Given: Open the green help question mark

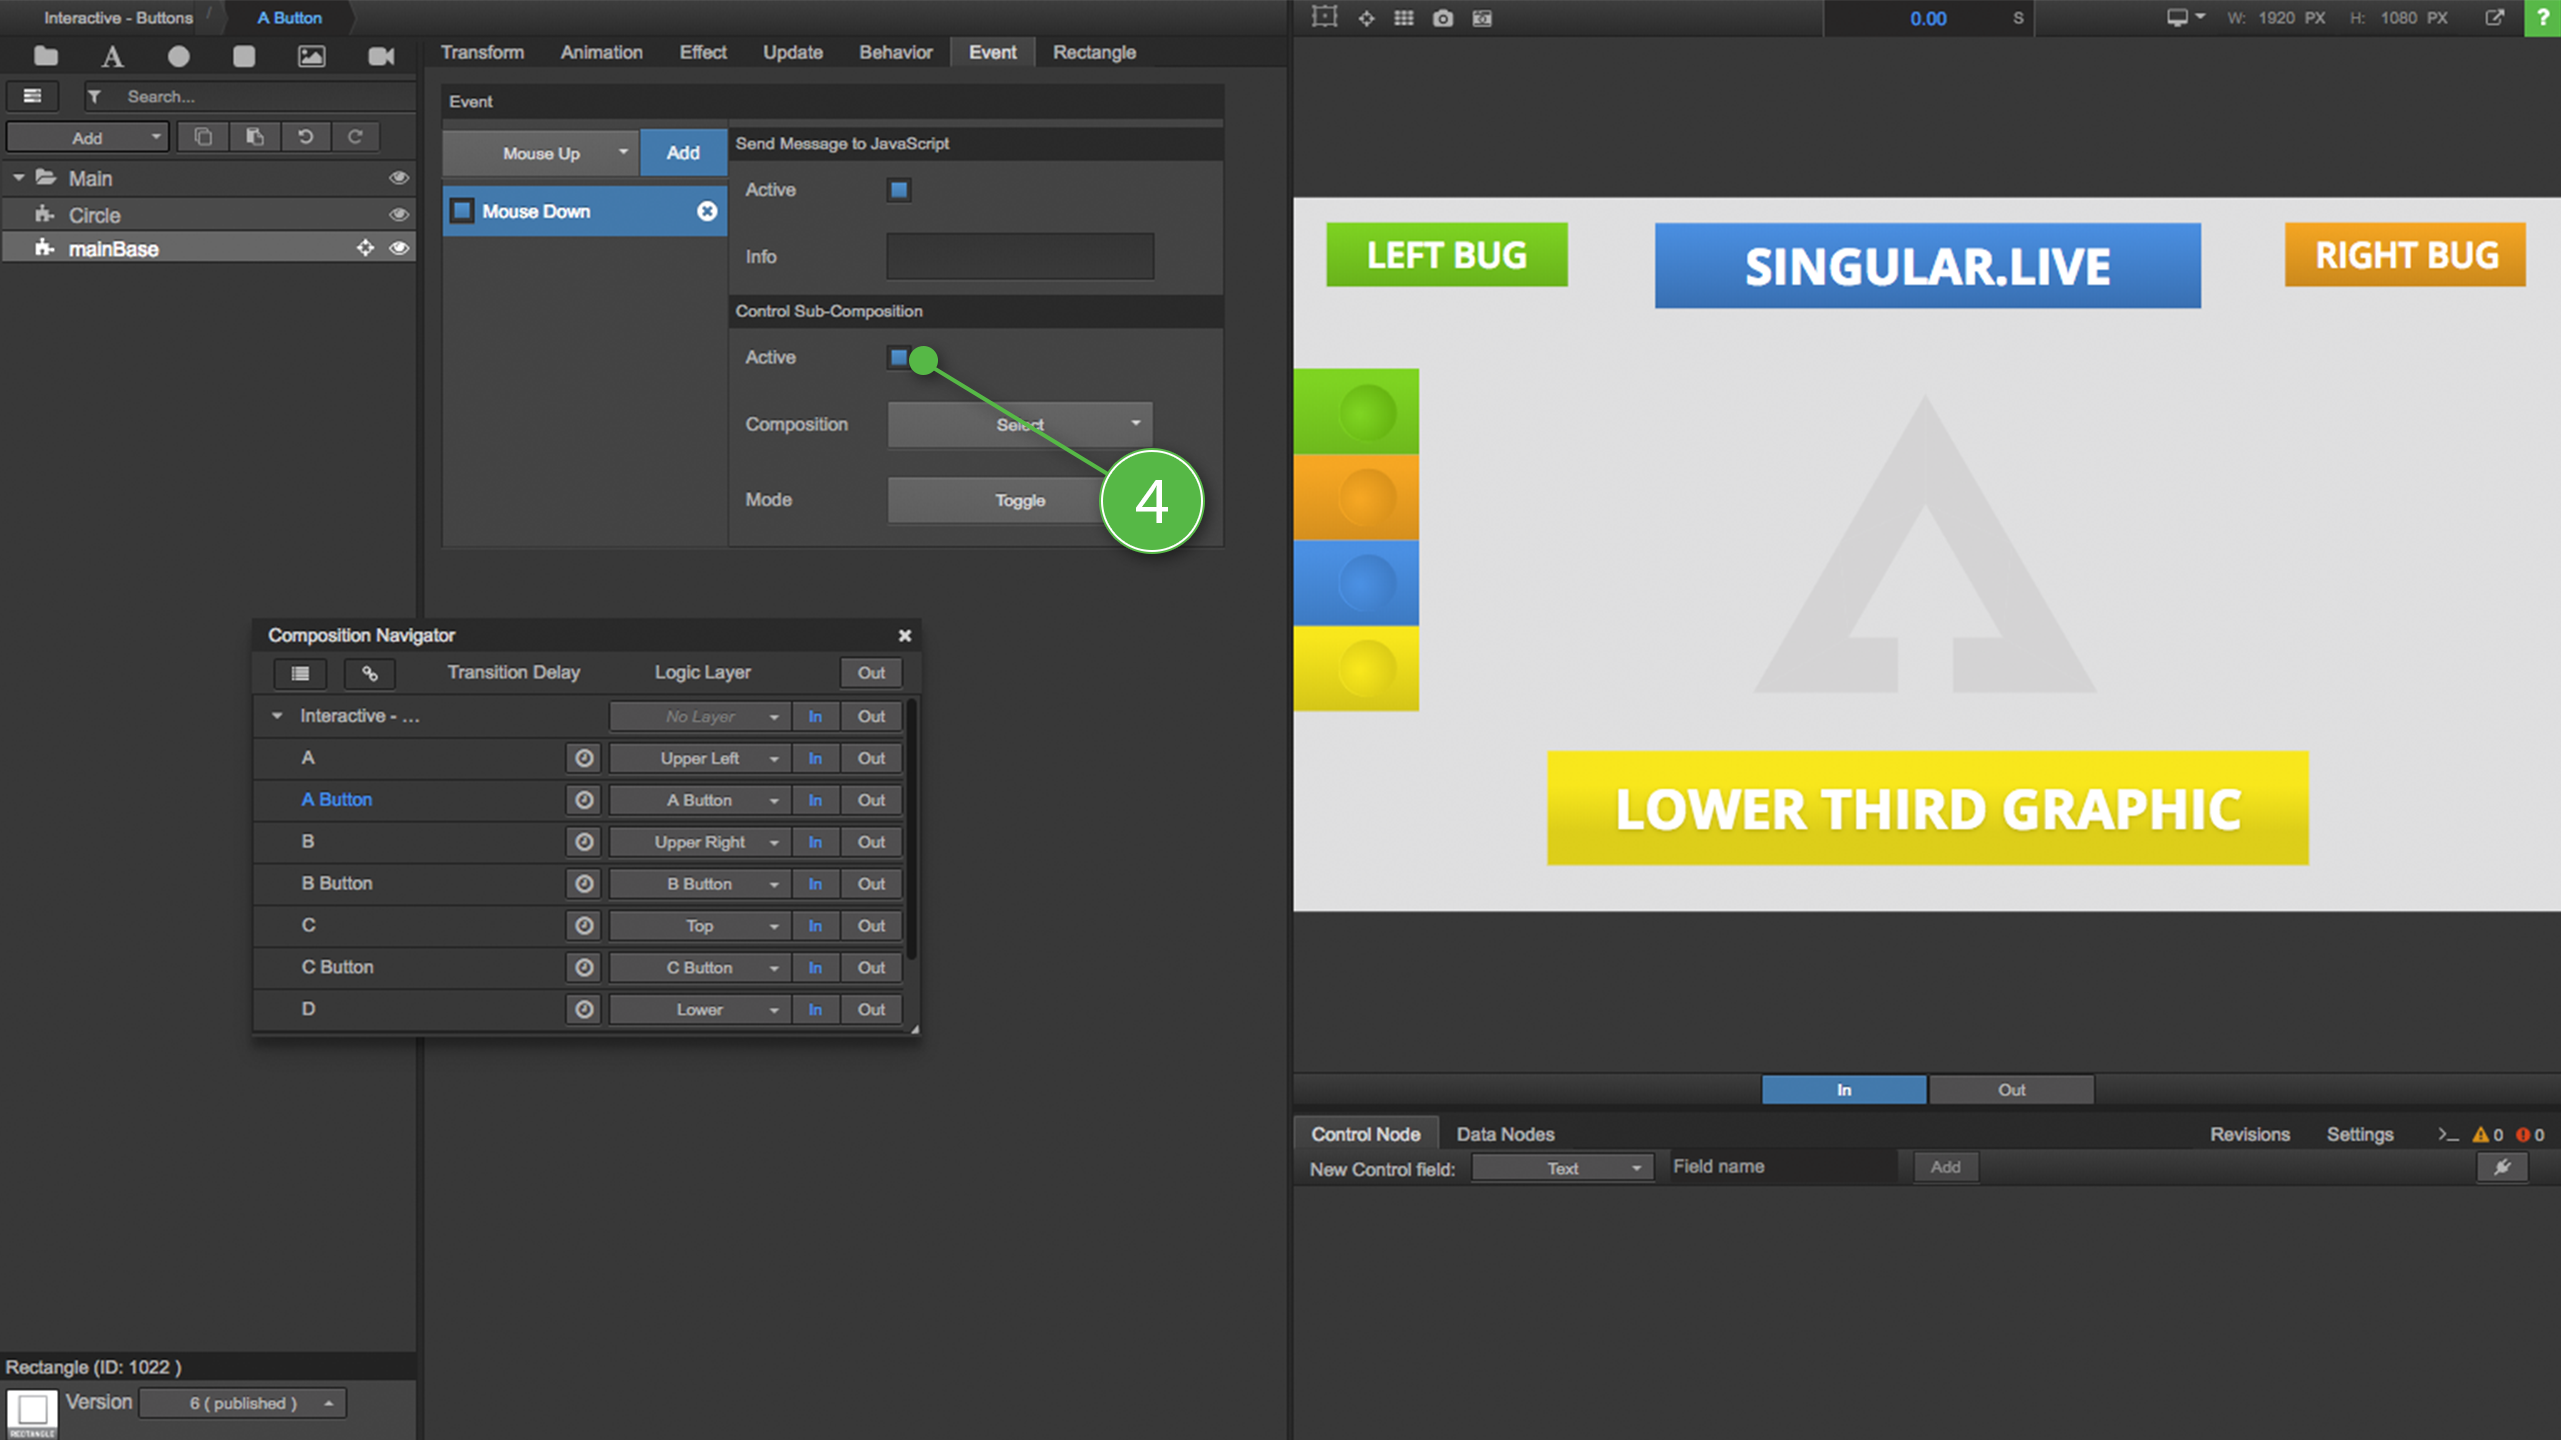Looking at the screenshot, I should (2542, 18).
